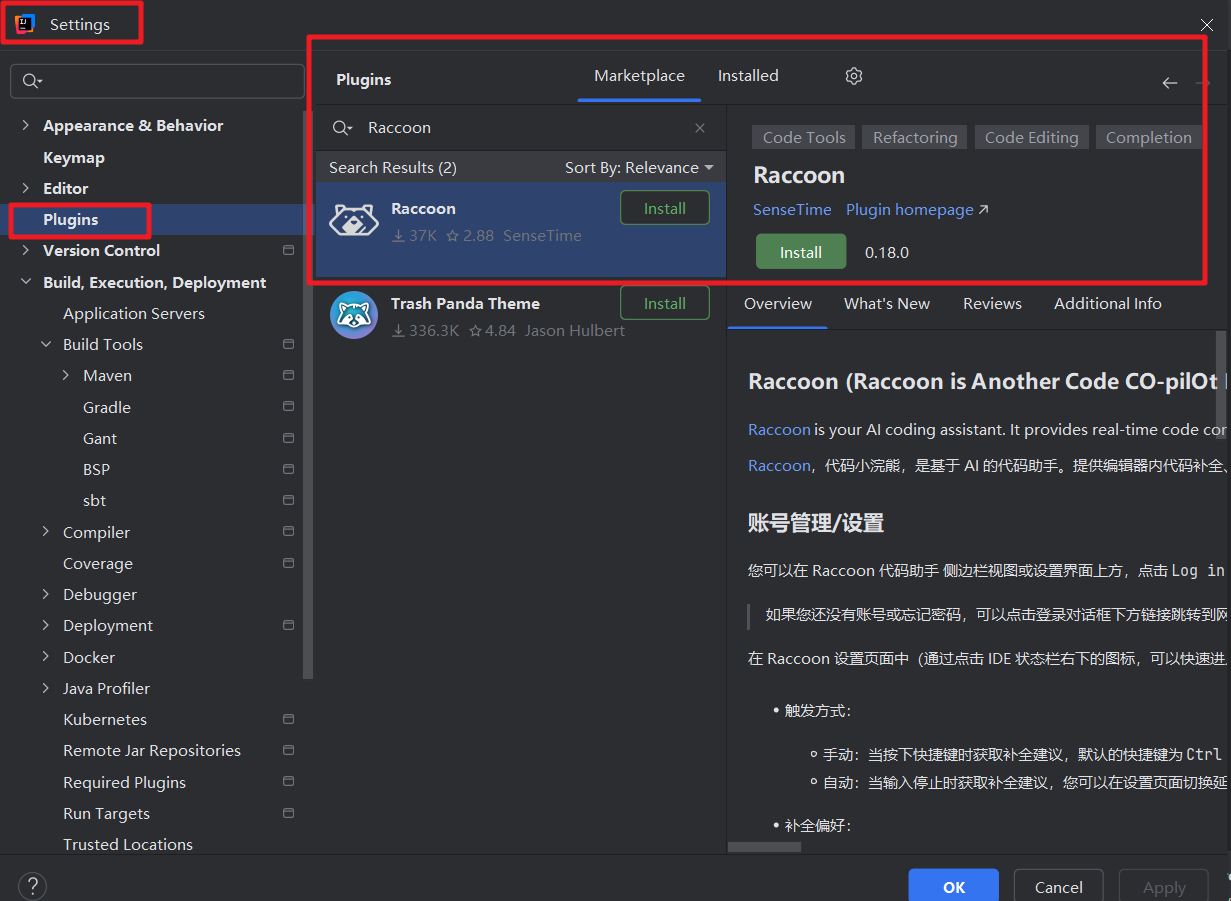Click the project-level icon beside Coverage

288,563
